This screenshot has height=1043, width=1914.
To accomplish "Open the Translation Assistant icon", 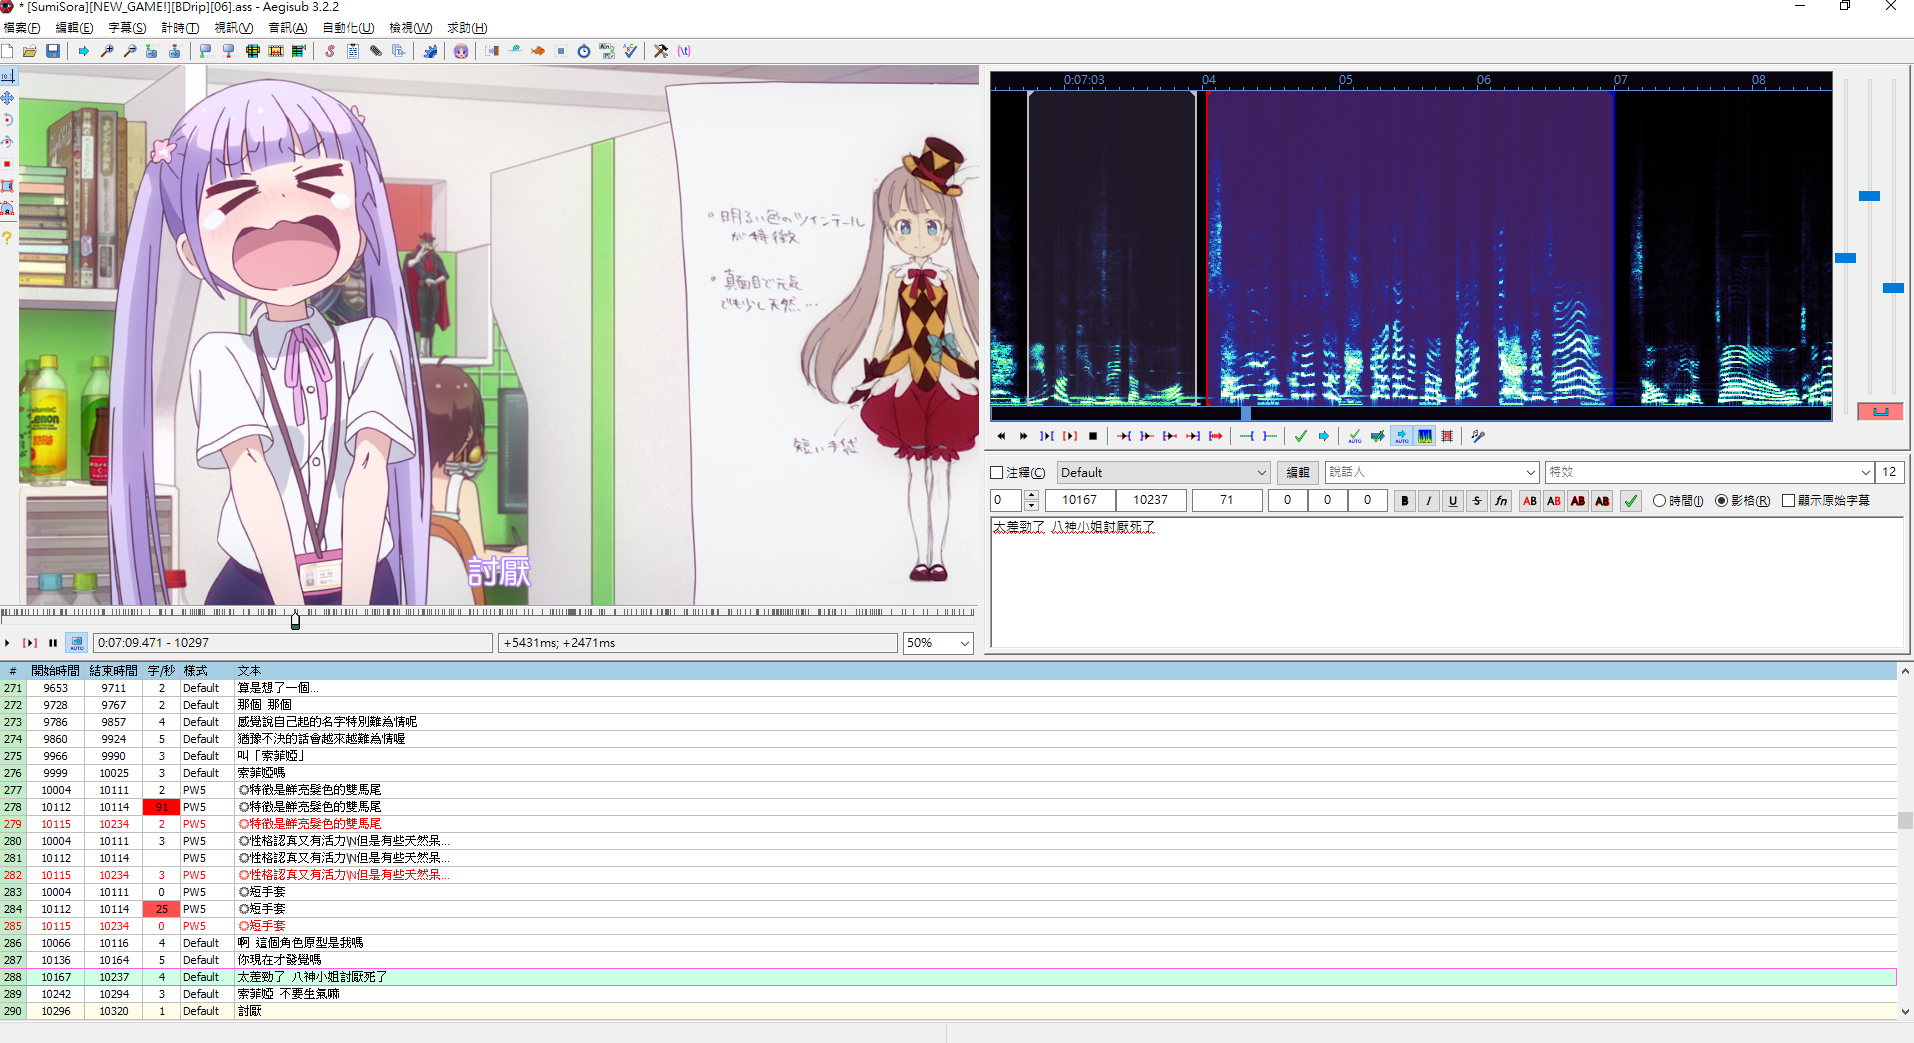I will [x=607, y=51].
